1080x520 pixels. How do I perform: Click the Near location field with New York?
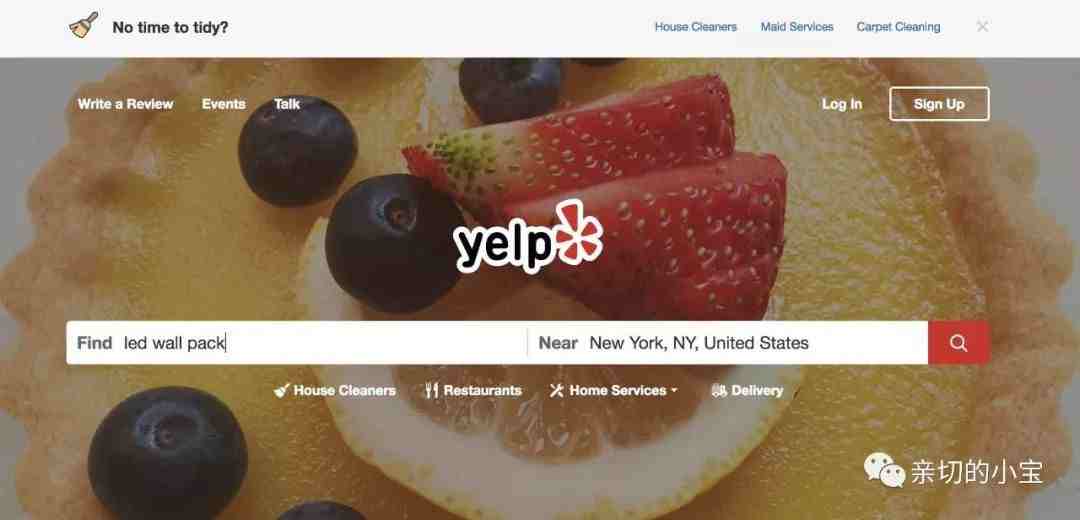pyautogui.click(x=727, y=342)
